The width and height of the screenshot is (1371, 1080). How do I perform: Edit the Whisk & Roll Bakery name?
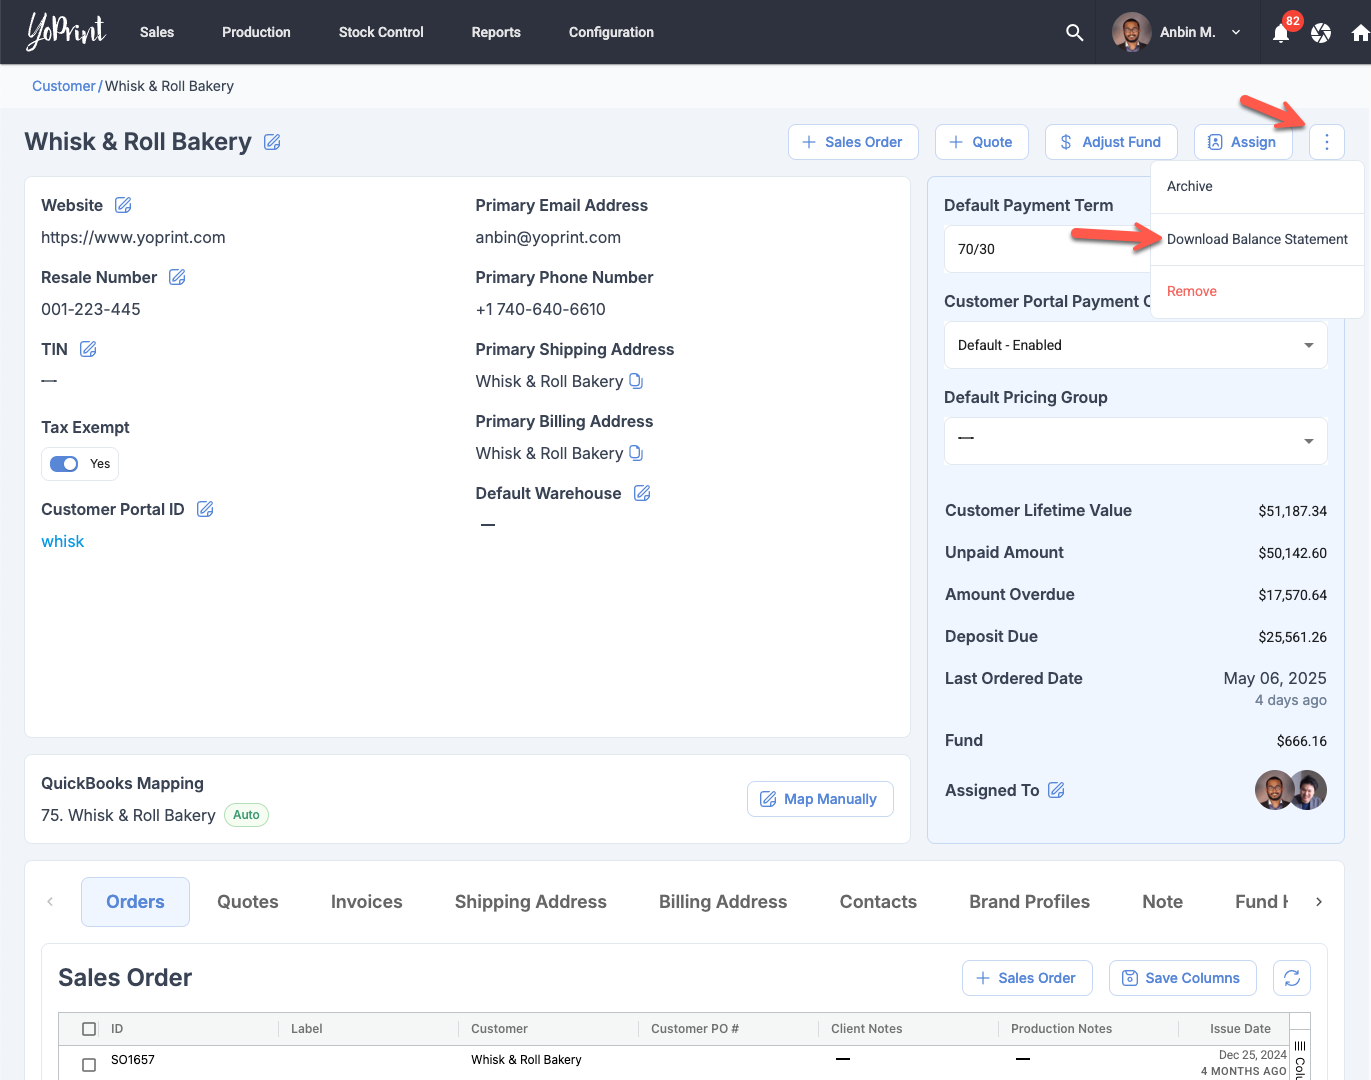click(272, 142)
